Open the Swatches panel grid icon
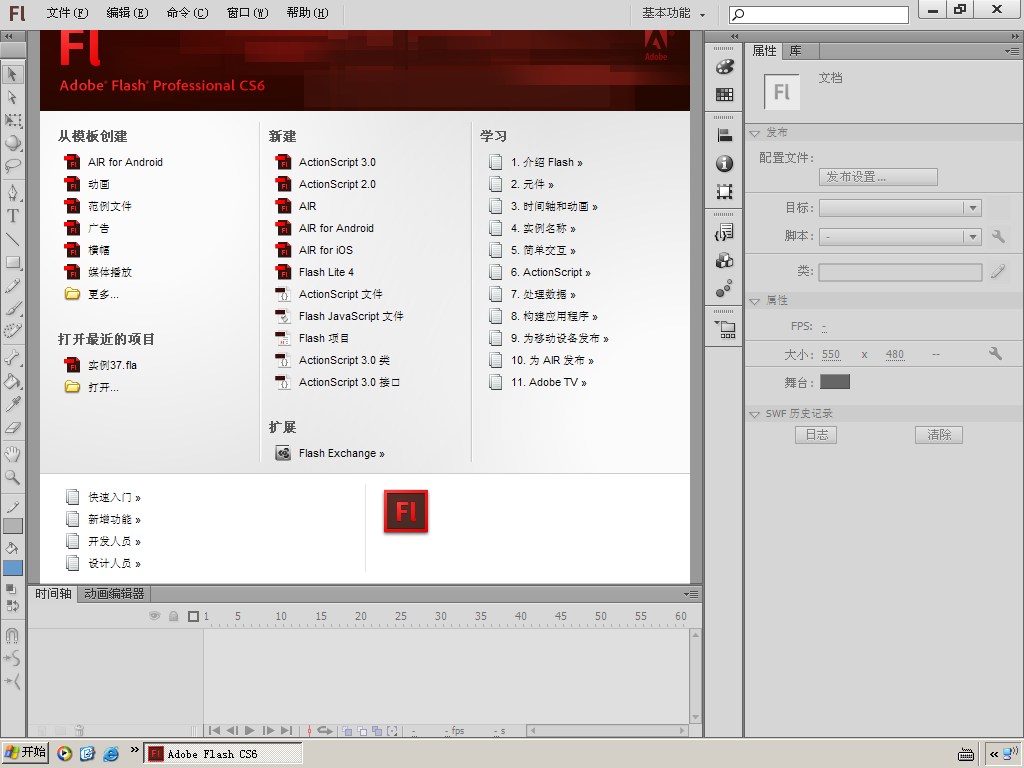1024x768 pixels. pos(724,95)
